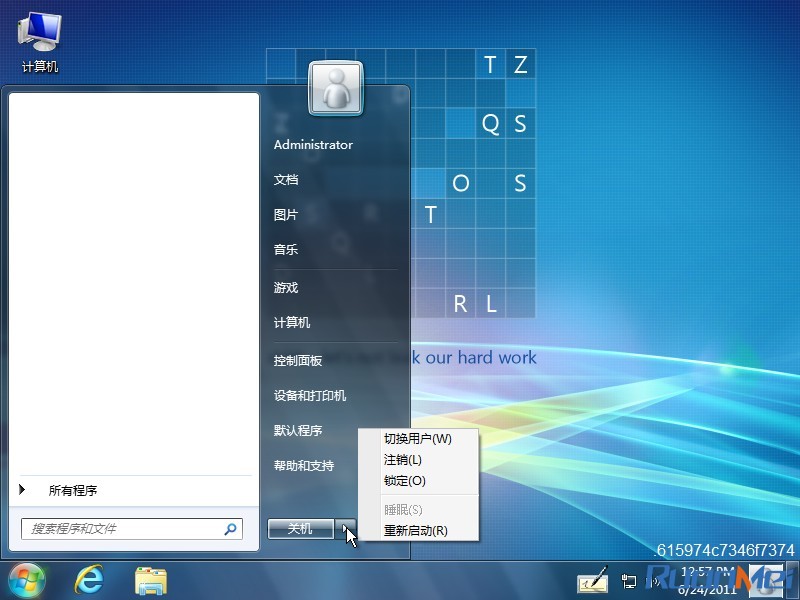The width and height of the screenshot is (800, 600).
Task: Open the tablet input panel tray icon
Action: tap(592, 581)
